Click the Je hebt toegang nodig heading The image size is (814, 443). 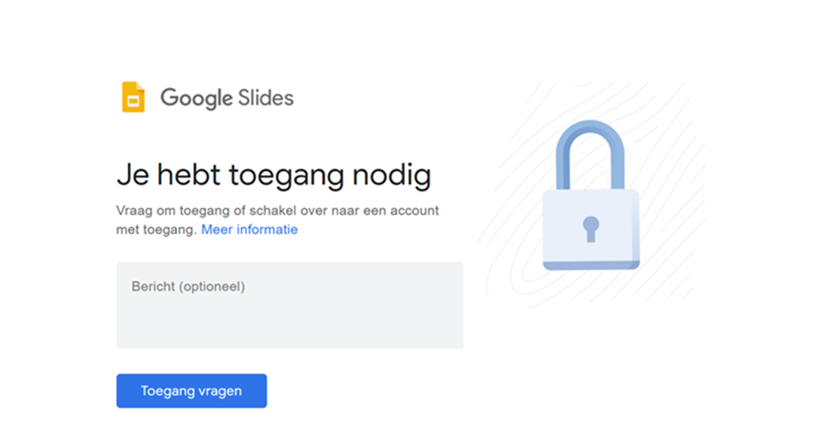[x=274, y=175]
